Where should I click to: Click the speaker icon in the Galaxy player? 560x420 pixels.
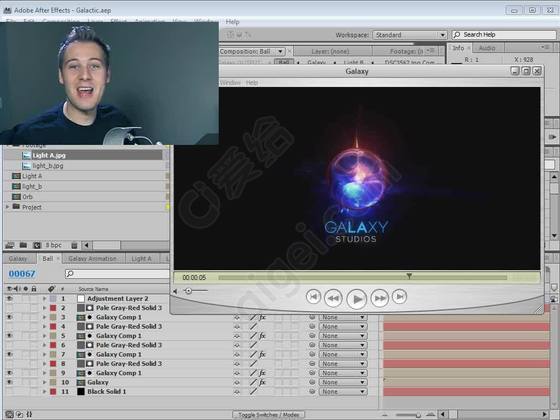point(175,291)
